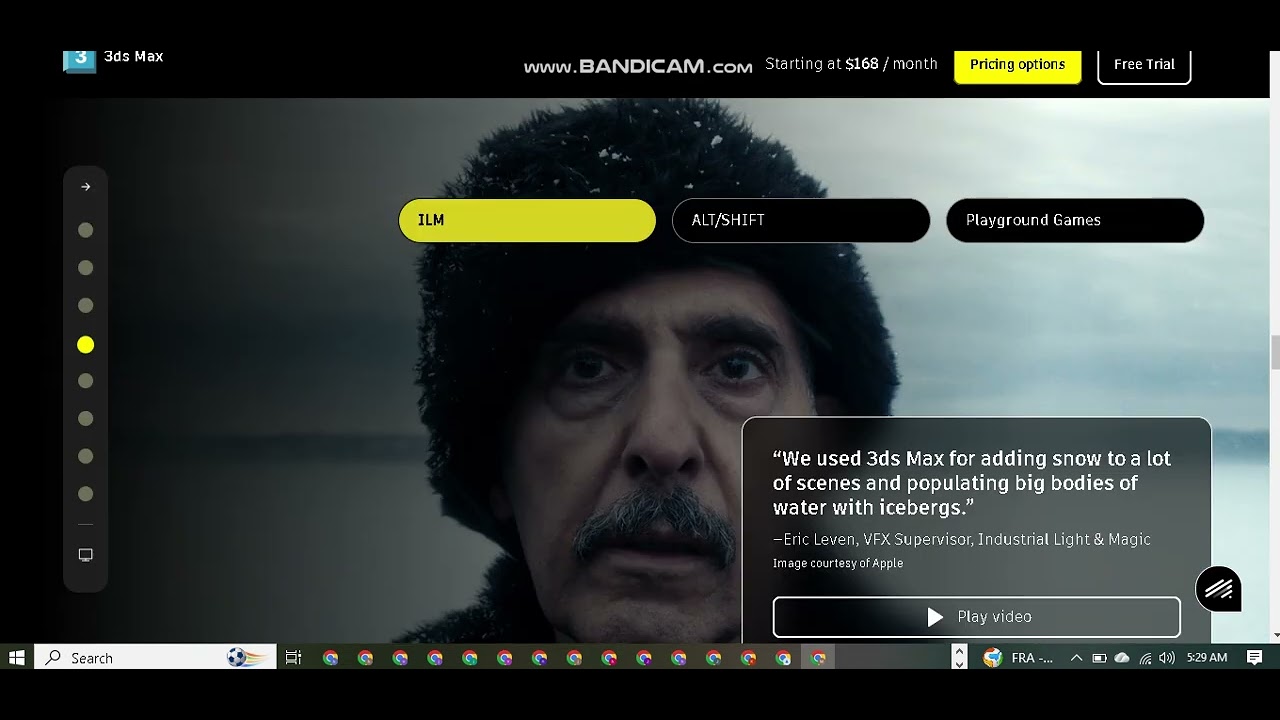Jump to the last section dot in the side navigation
This screenshot has height=720, width=1280.
pos(86,493)
